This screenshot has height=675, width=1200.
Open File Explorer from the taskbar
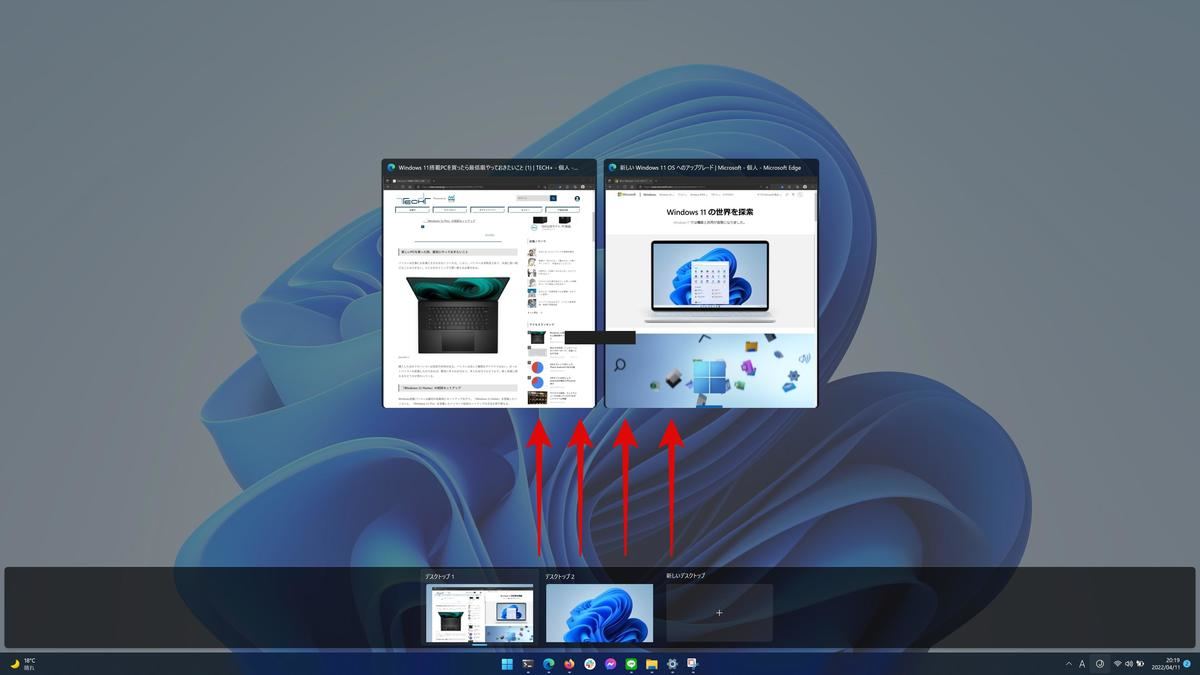point(651,664)
